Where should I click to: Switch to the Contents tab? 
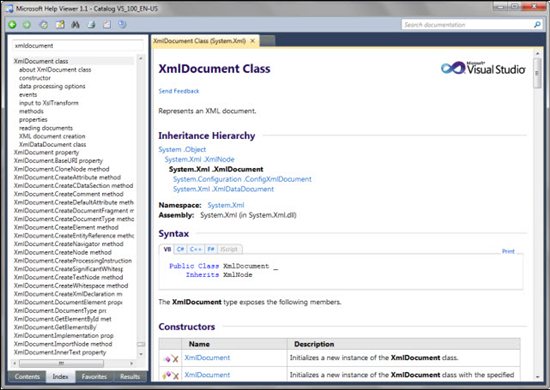click(27, 376)
